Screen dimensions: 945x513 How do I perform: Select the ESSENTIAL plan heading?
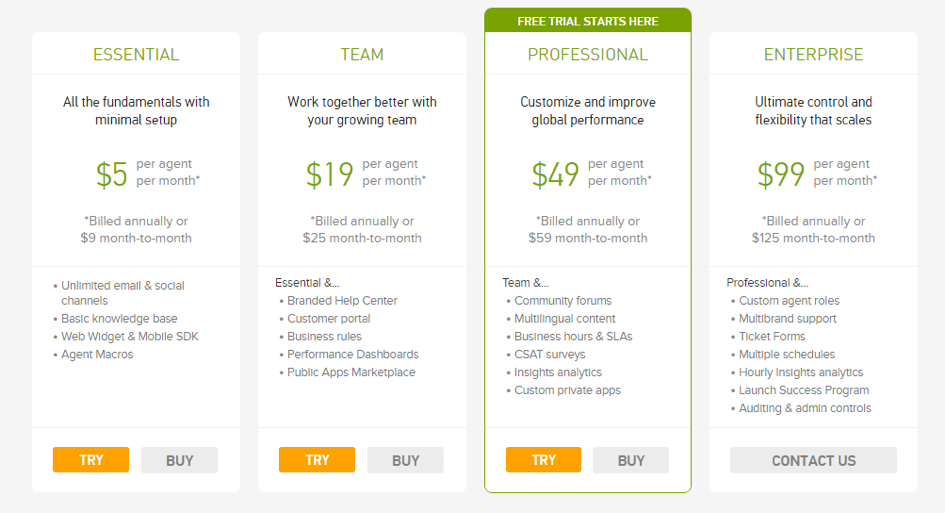click(136, 54)
